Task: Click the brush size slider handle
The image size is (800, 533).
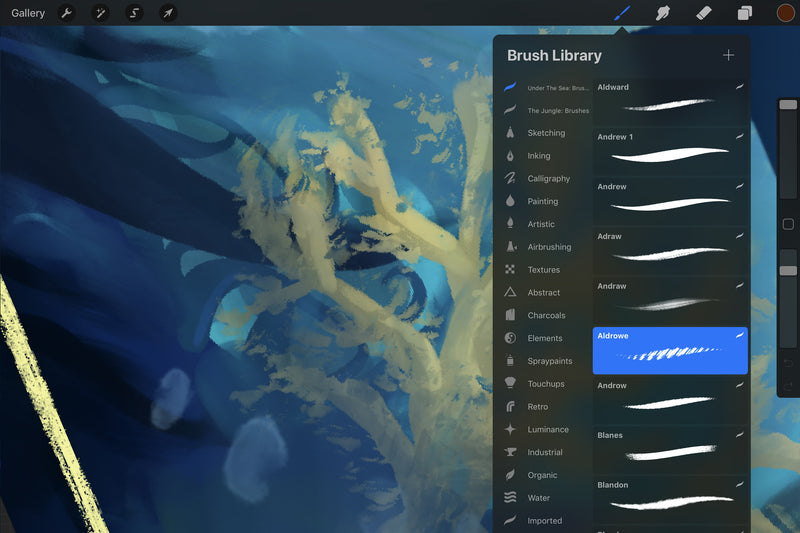Action: click(788, 104)
